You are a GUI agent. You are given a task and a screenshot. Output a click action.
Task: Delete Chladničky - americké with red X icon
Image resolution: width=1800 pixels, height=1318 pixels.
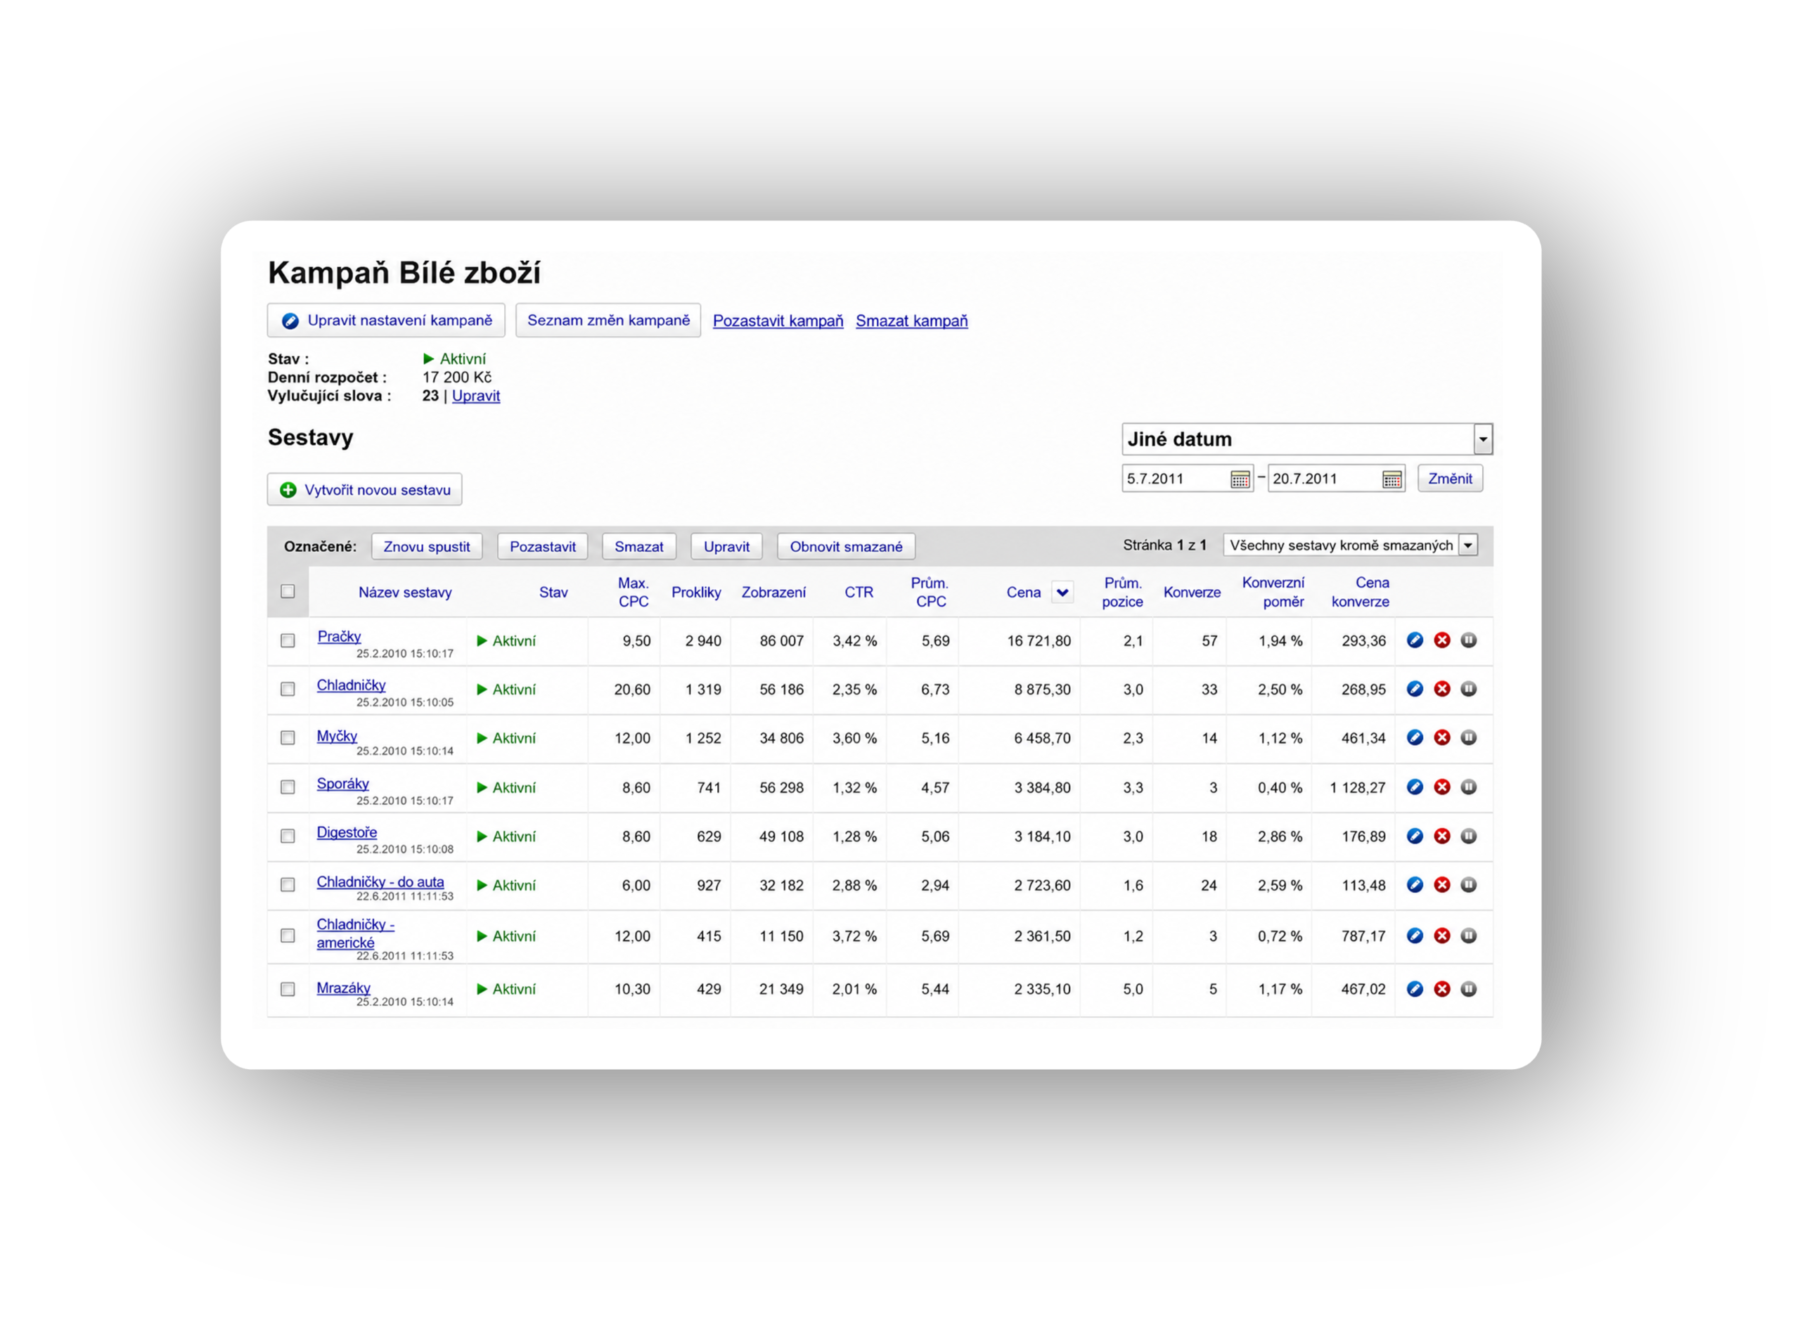(x=1442, y=936)
